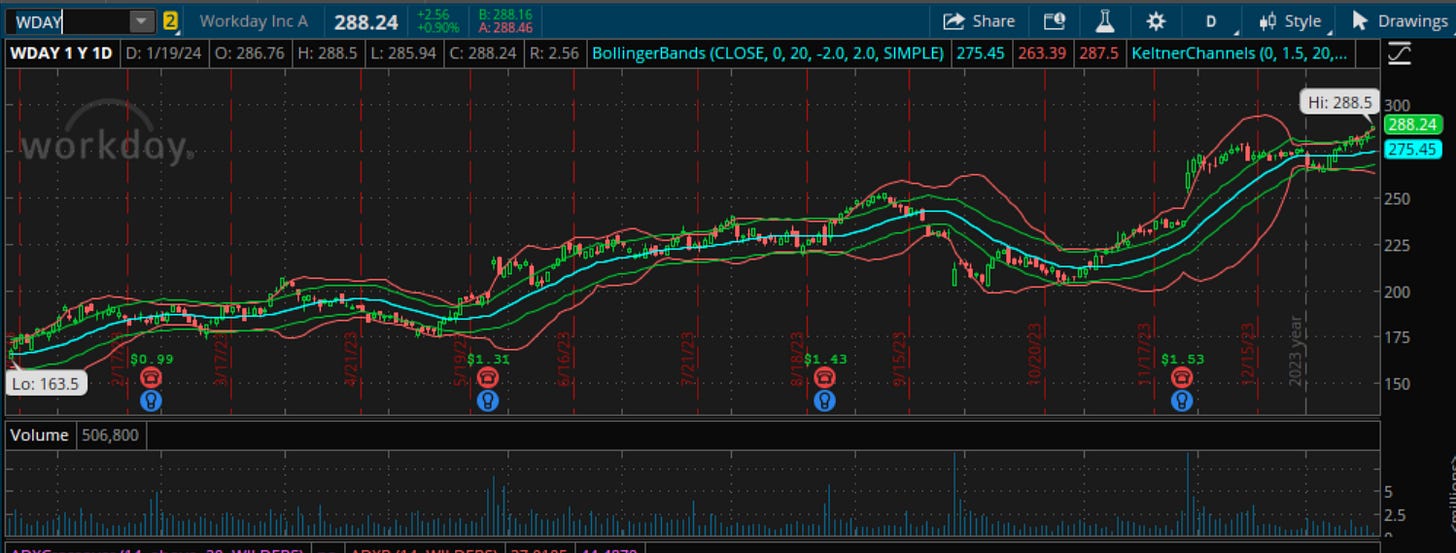Click the date readout D: 1/19/24
Screen dimensions: 1456x553
pos(165,52)
